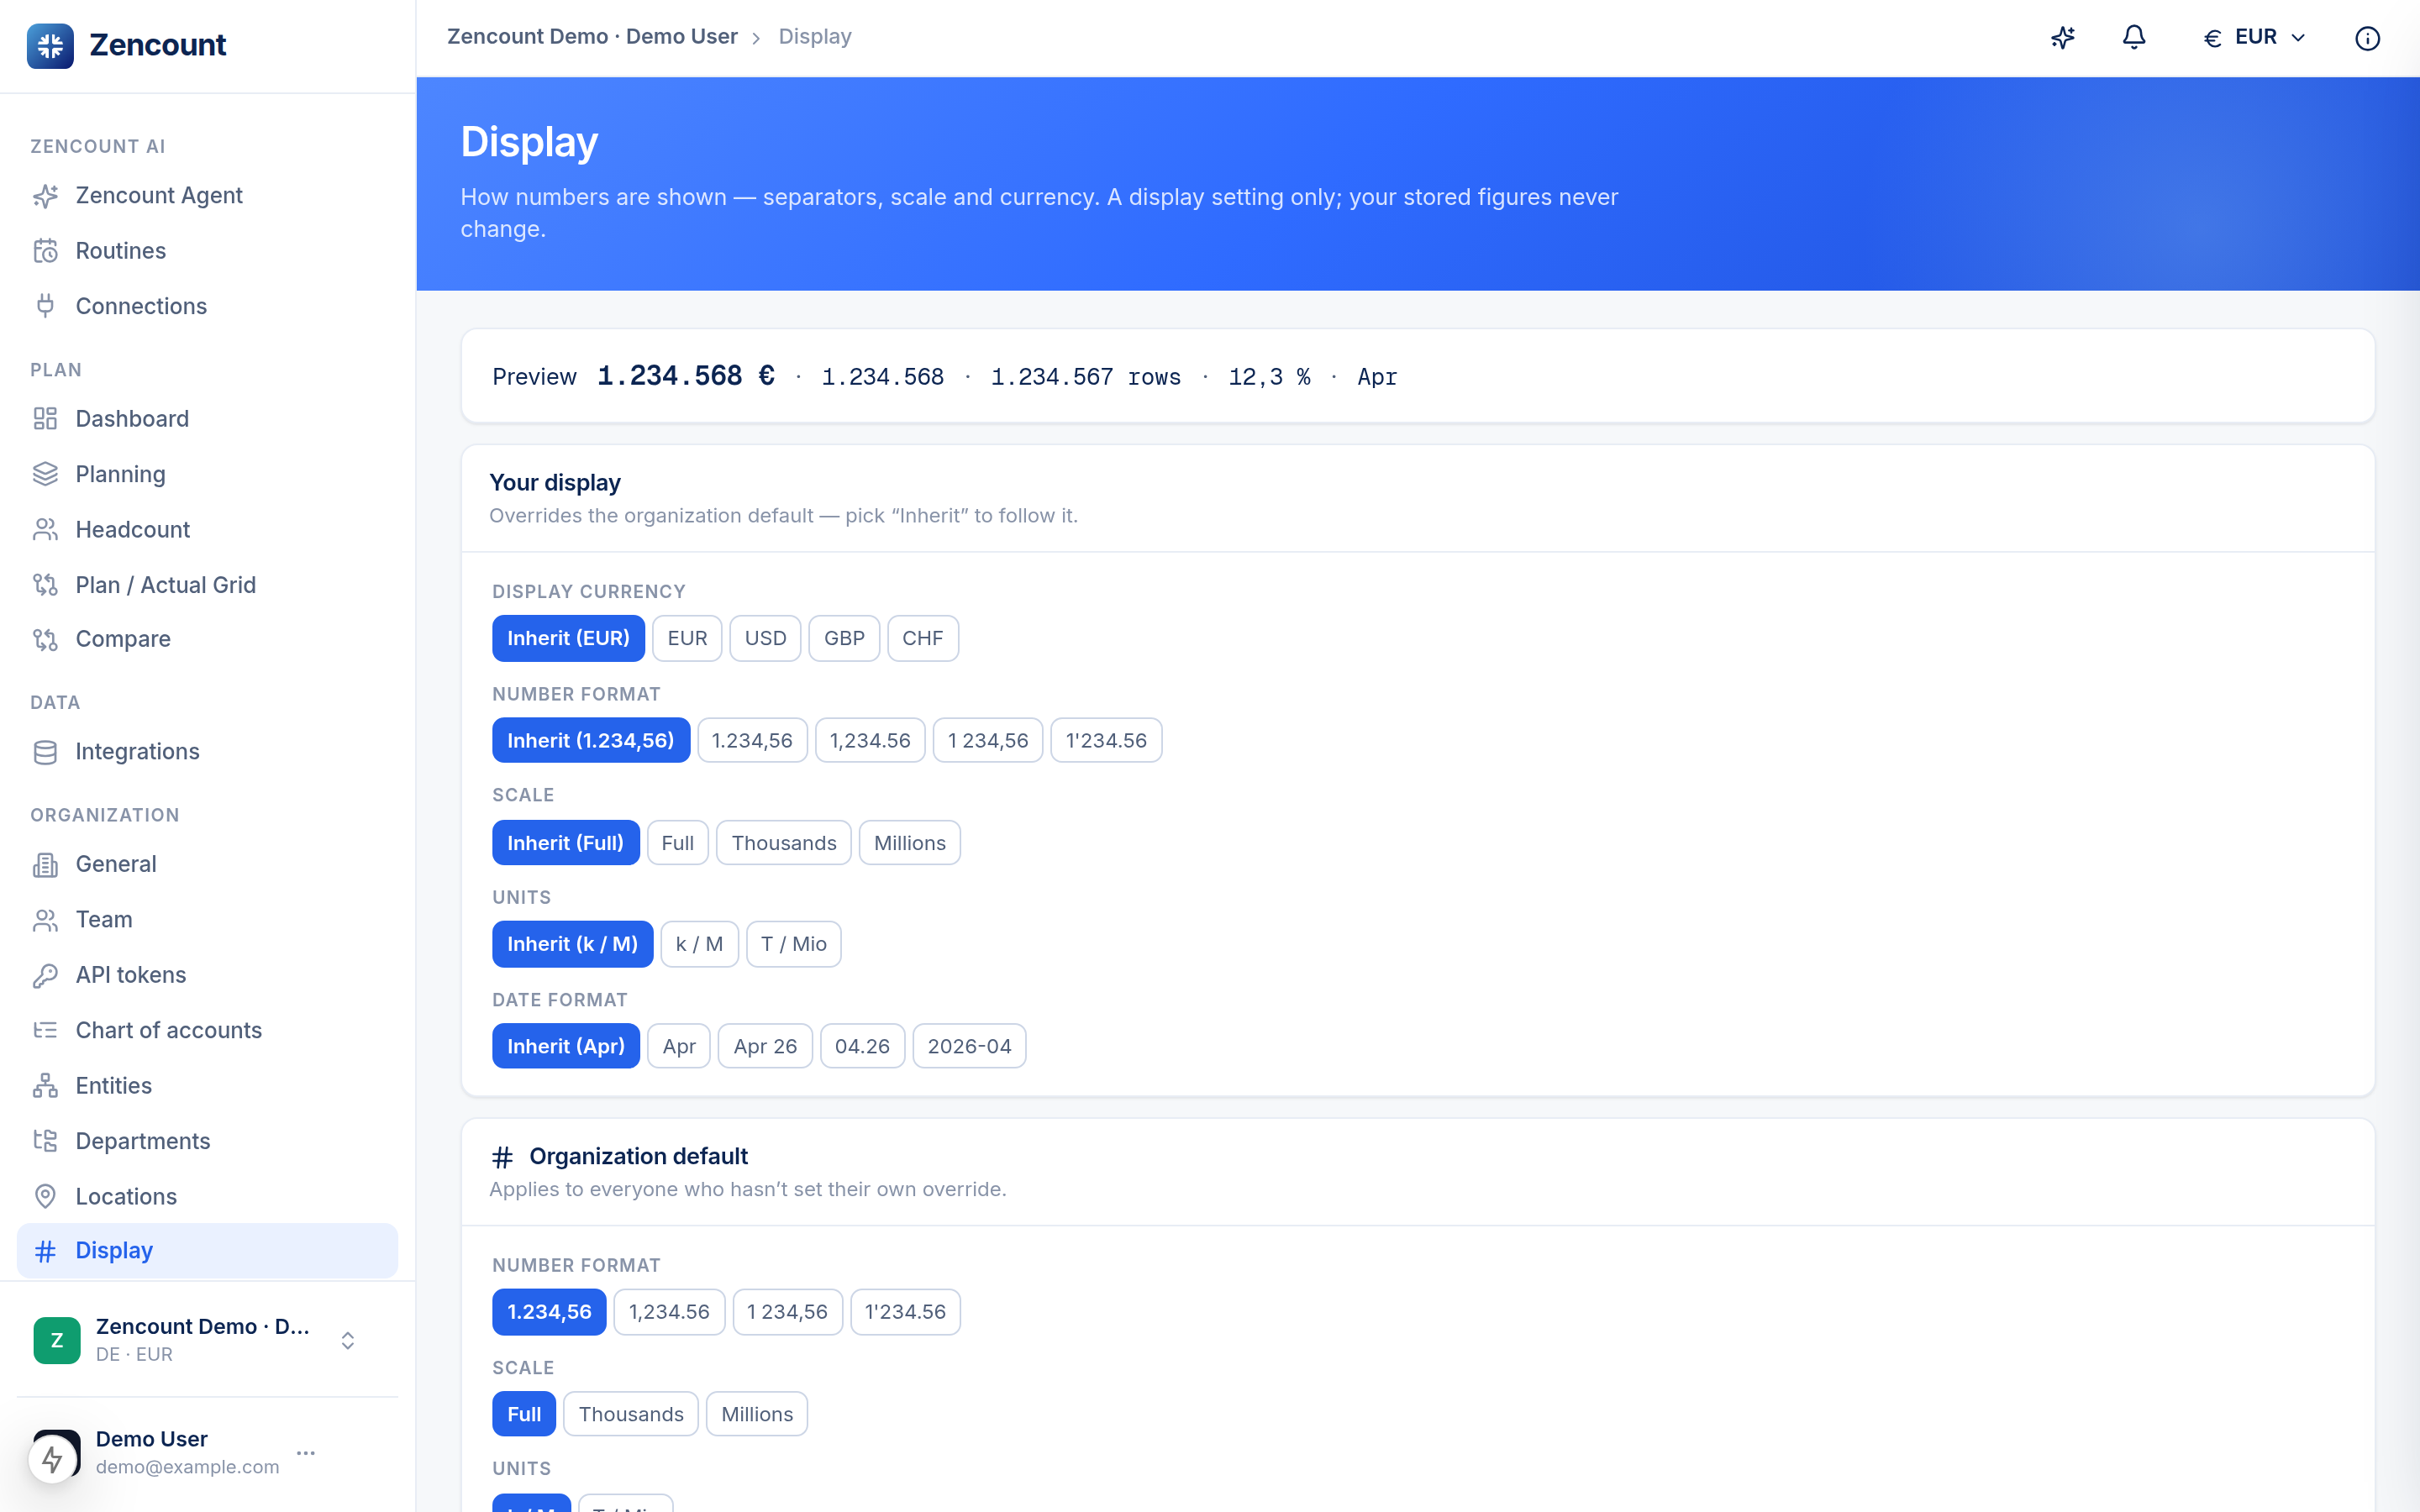Viewport: 2420px width, 1512px height.
Task: Set Your display scale to Thousands
Action: point(784,843)
